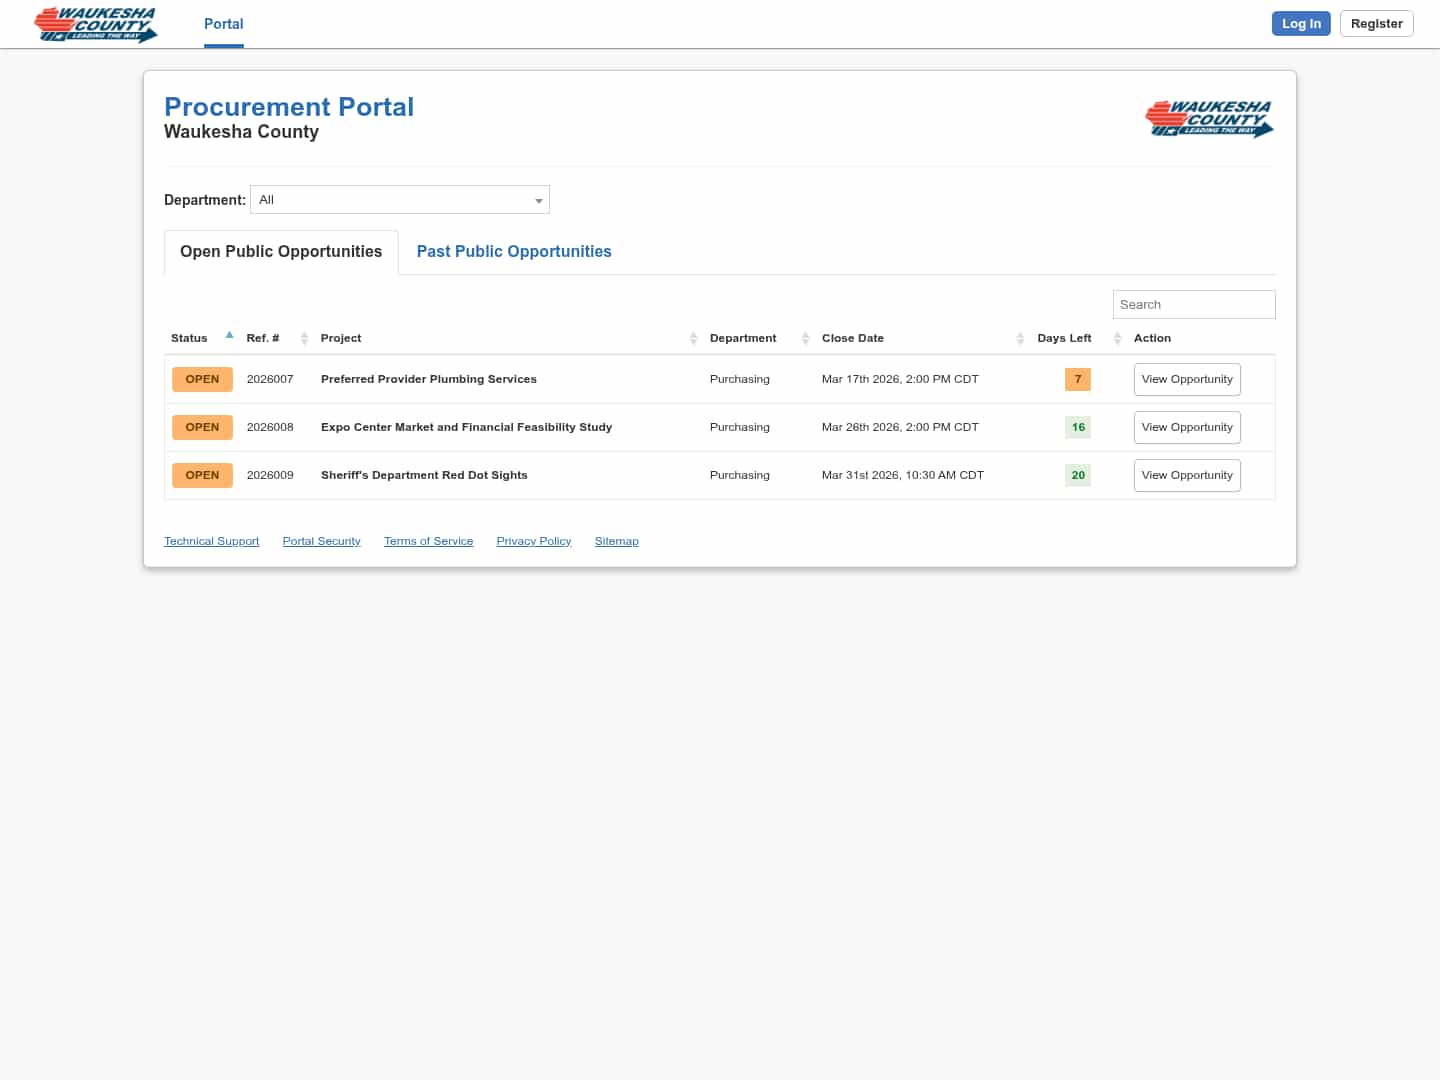Select the Open Public Opportunities tab
The height and width of the screenshot is (1080, 1440).
point(280,251)
